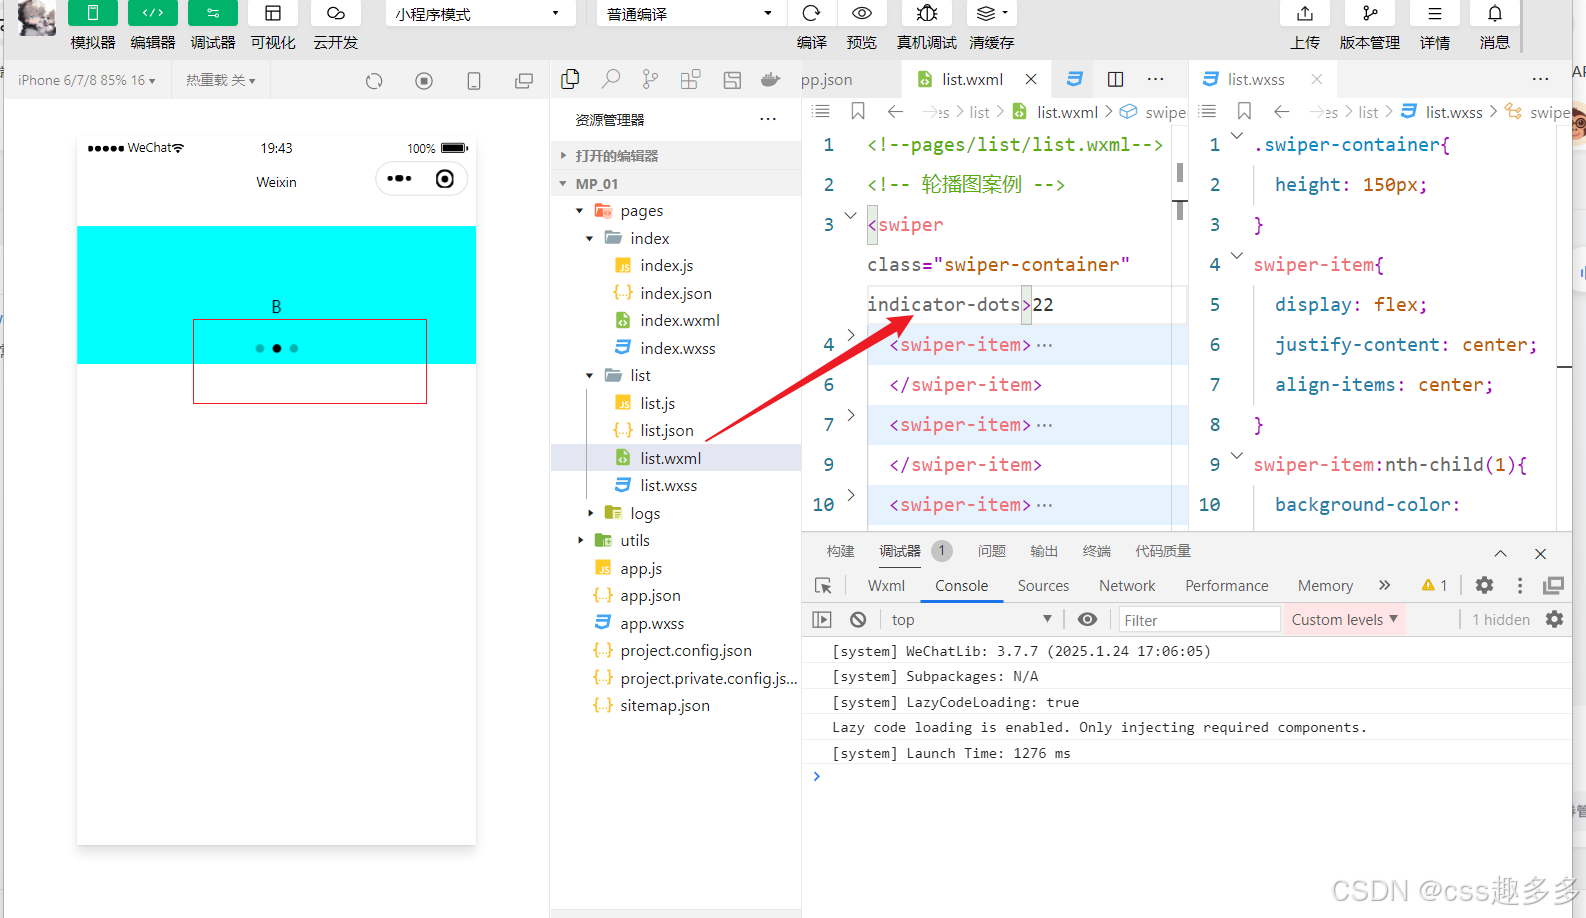Viewport: 1586px width, 918px height.
Task: Close the list.wxml tab
Action: 1031,79
